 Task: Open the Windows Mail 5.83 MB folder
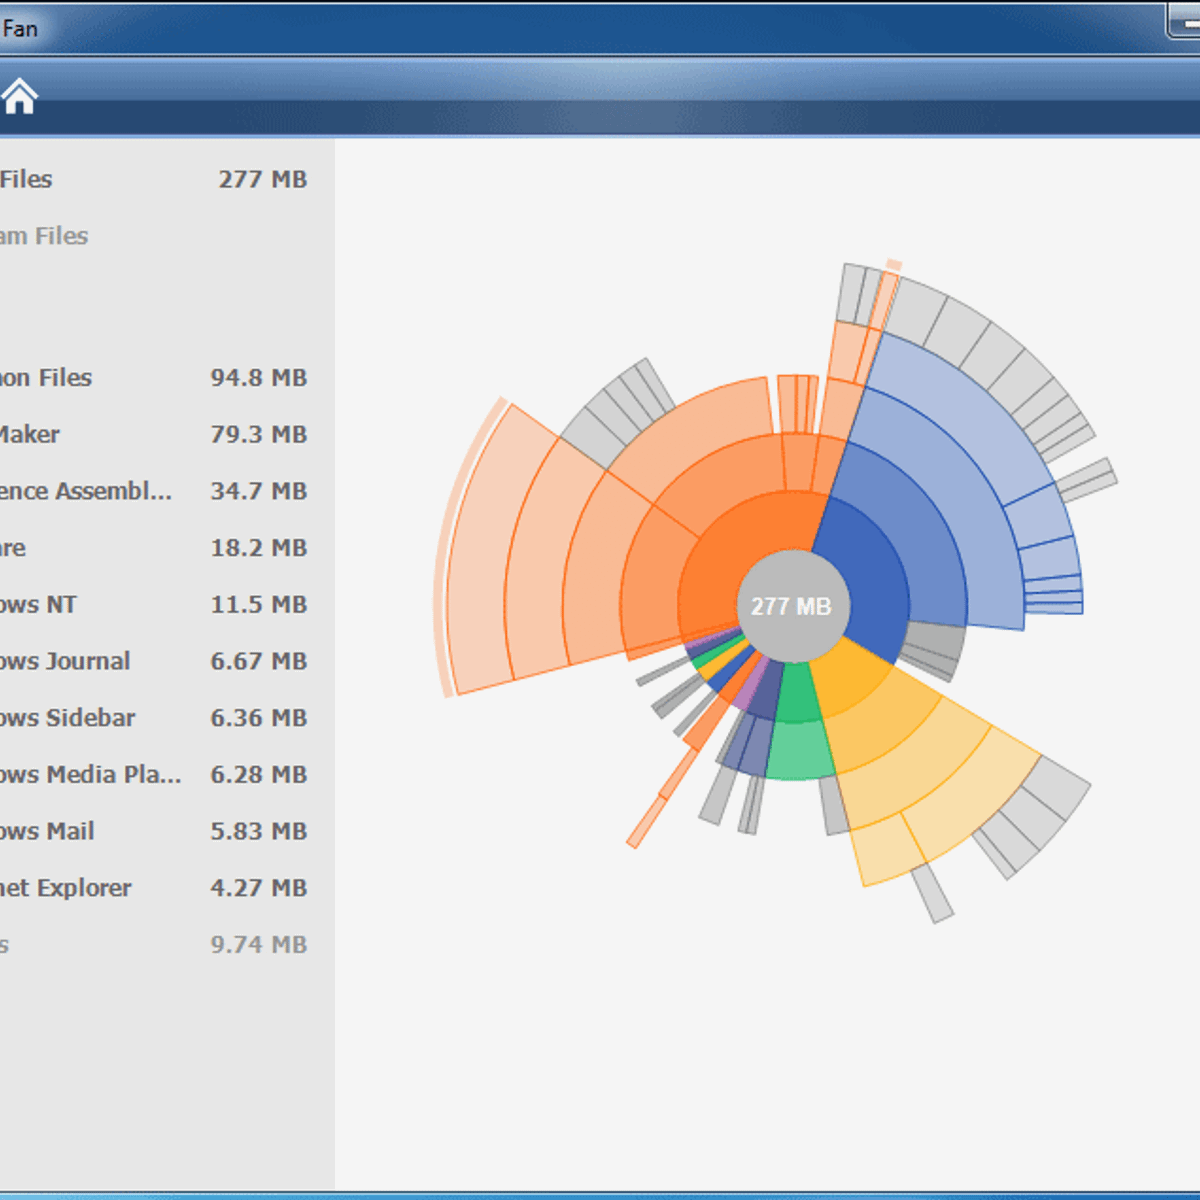150,832
